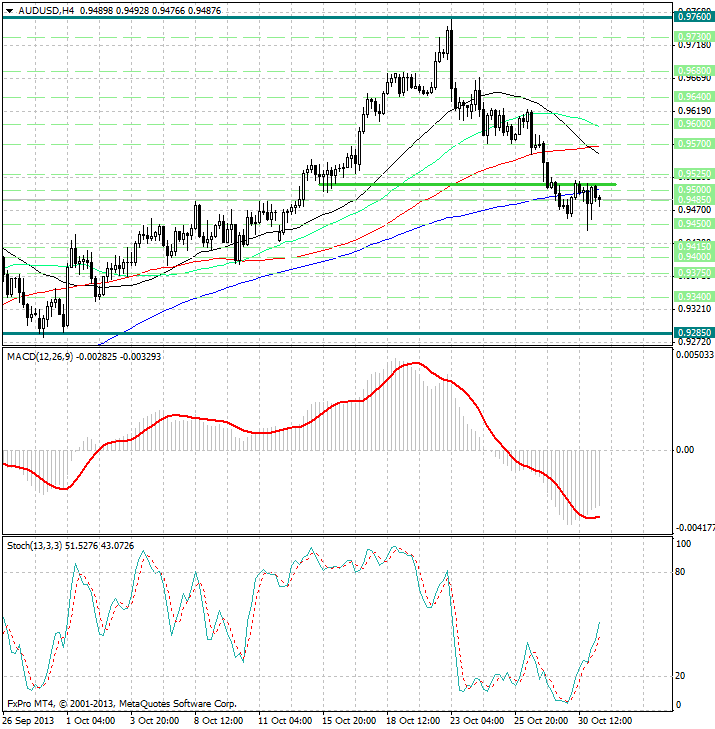This screenshot has height=729, width=715.
Task: Select the 0.97600 price level label
Action: [x=694, y=17]
